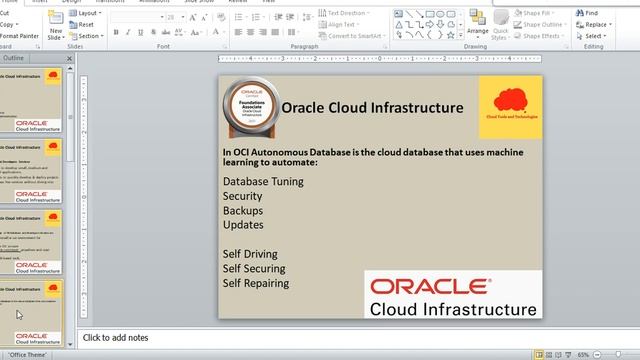Screen dimensions: 640x360
Task: Reset the slide with the Reset button
Action: click(82, 24)
